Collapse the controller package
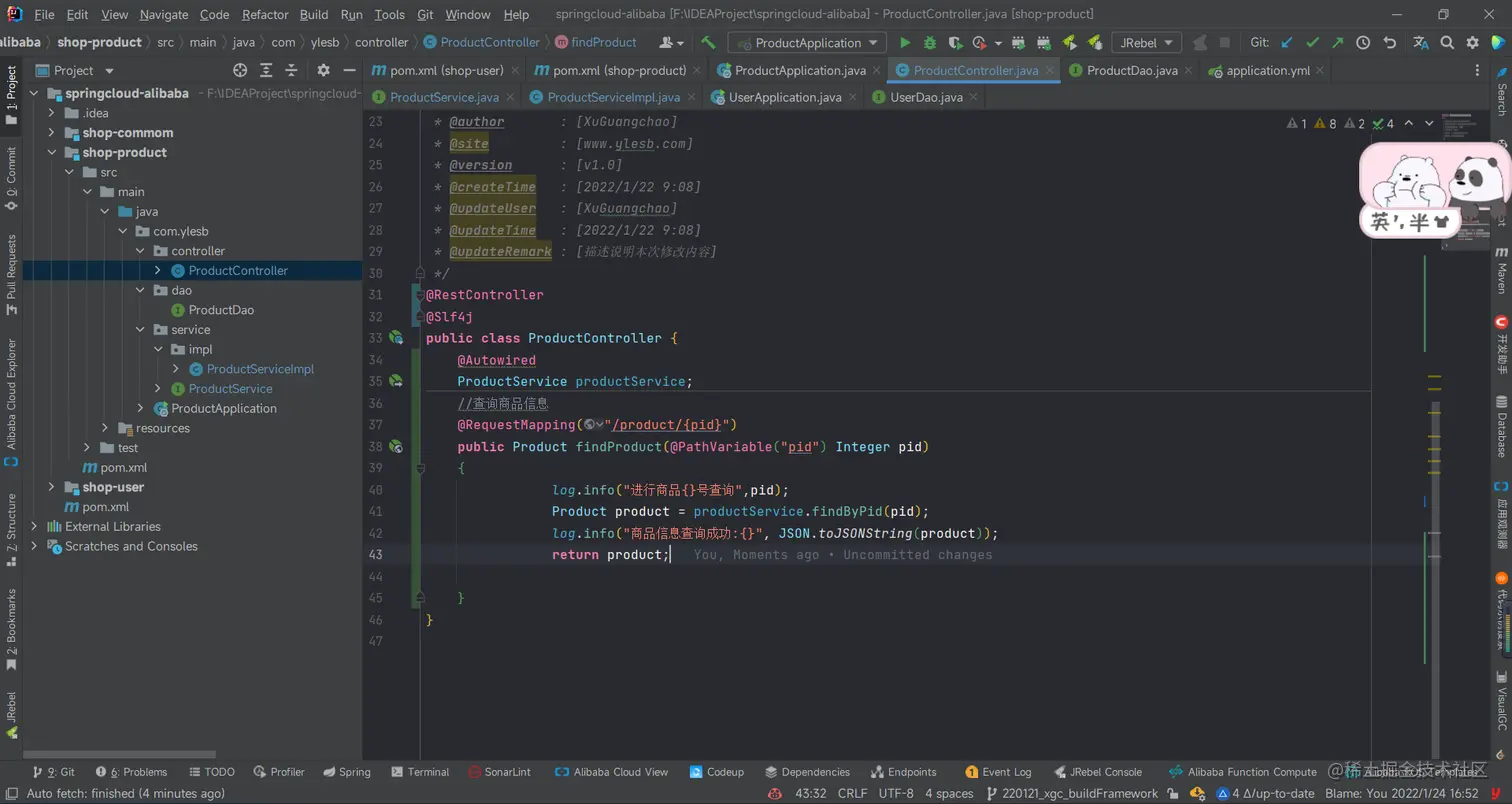Viewport: 1512px width, 804px height. 140,251
